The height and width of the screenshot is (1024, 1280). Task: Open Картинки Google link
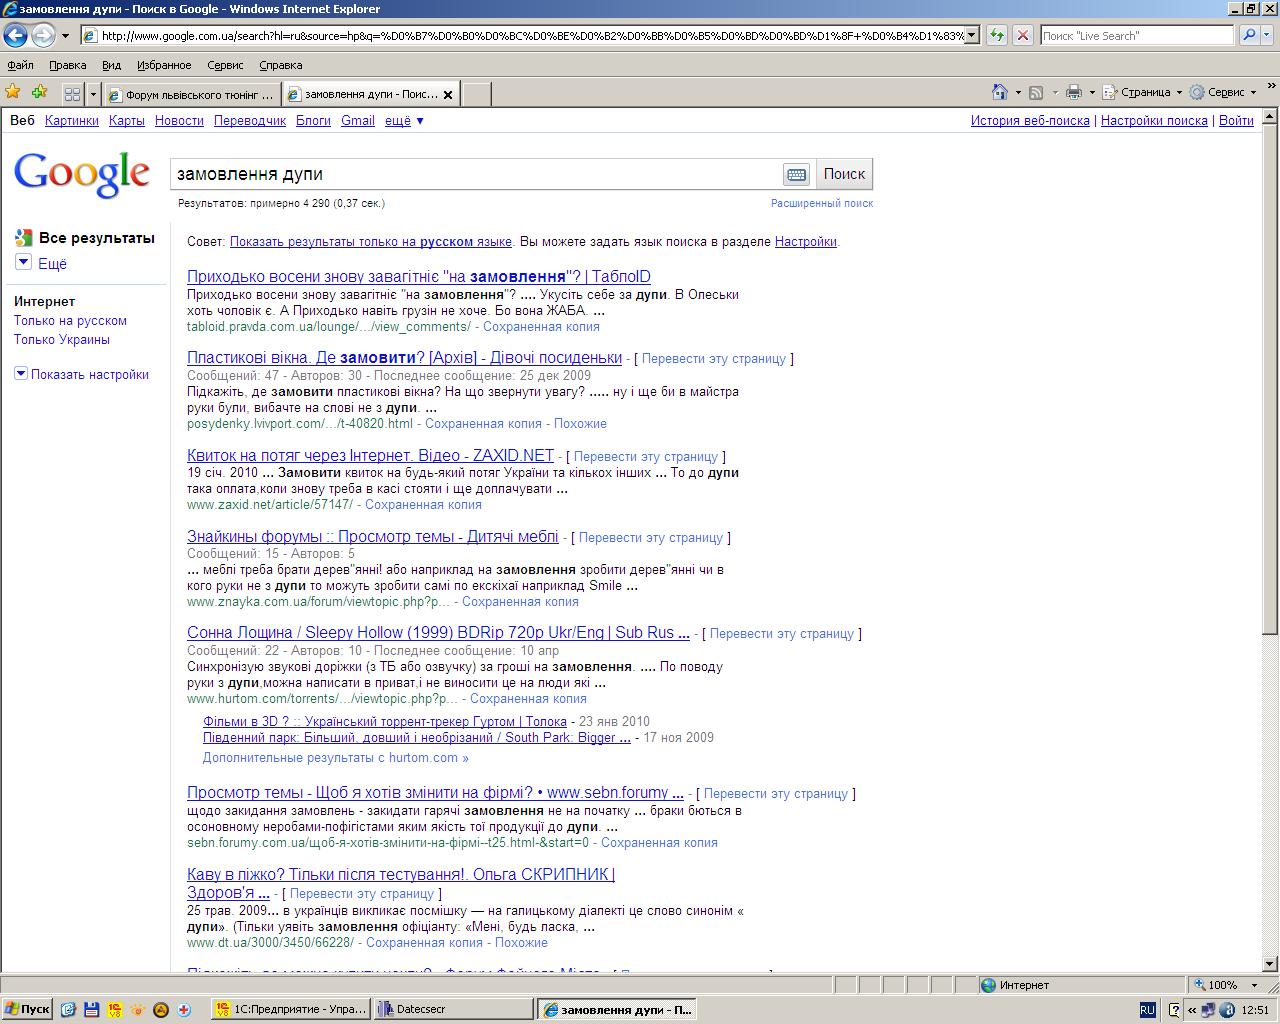tap(72, 120)
